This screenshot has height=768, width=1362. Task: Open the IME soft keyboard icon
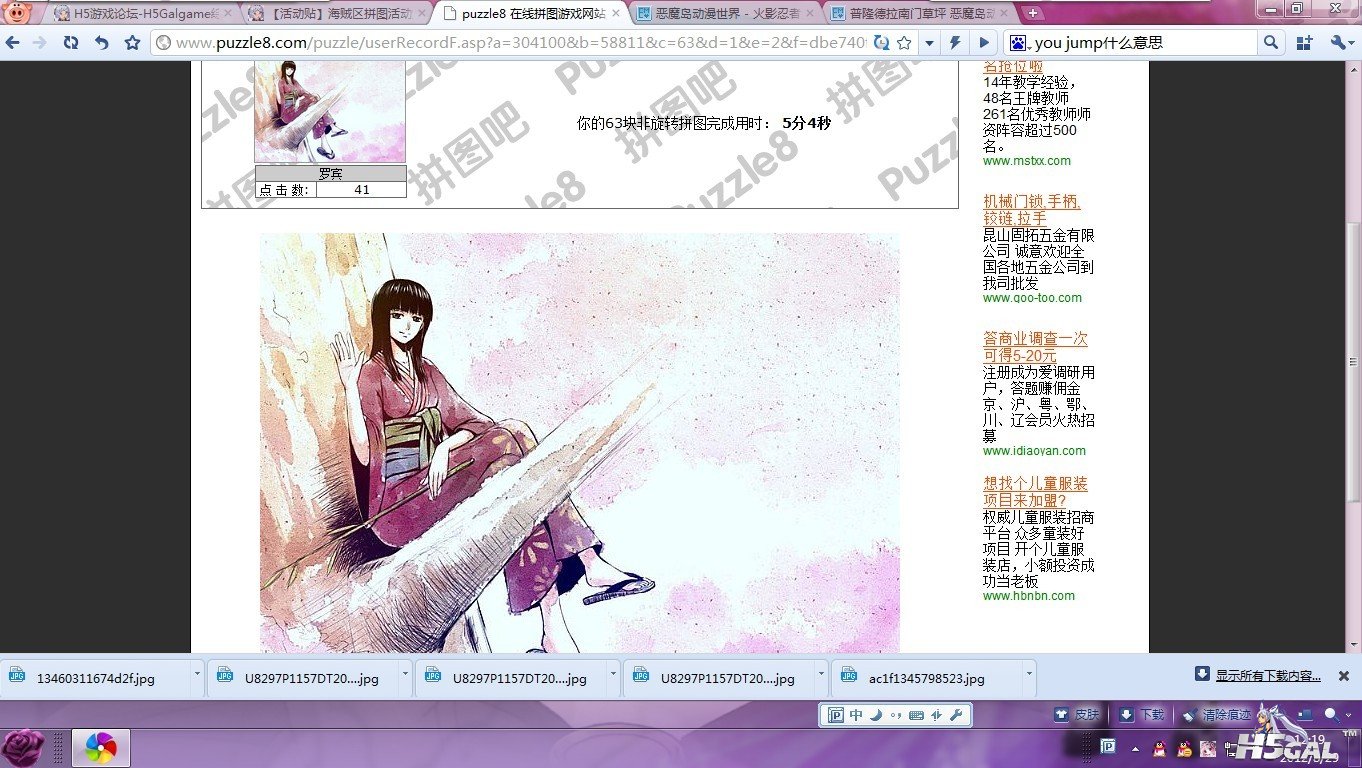[916, 715]
